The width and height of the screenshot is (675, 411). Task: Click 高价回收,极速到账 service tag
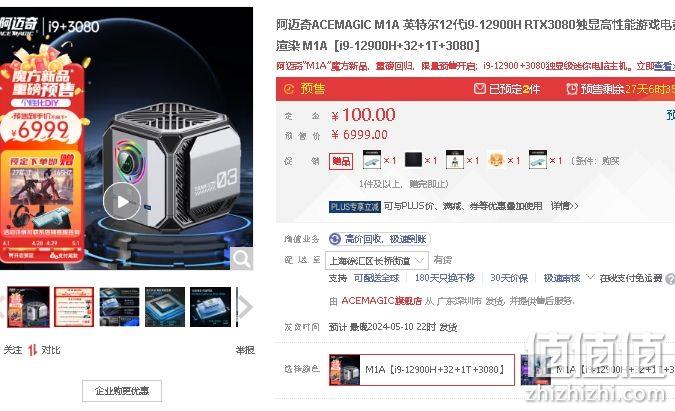(380, 239)
